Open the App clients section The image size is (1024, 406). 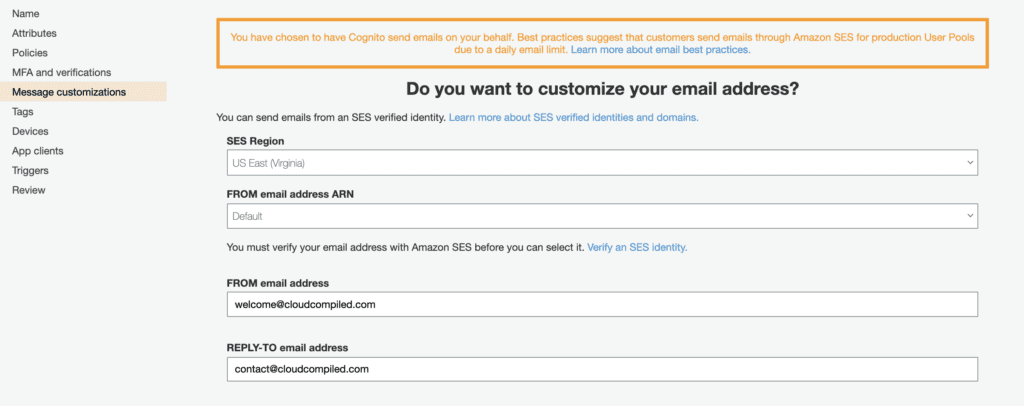pos(38,151)
